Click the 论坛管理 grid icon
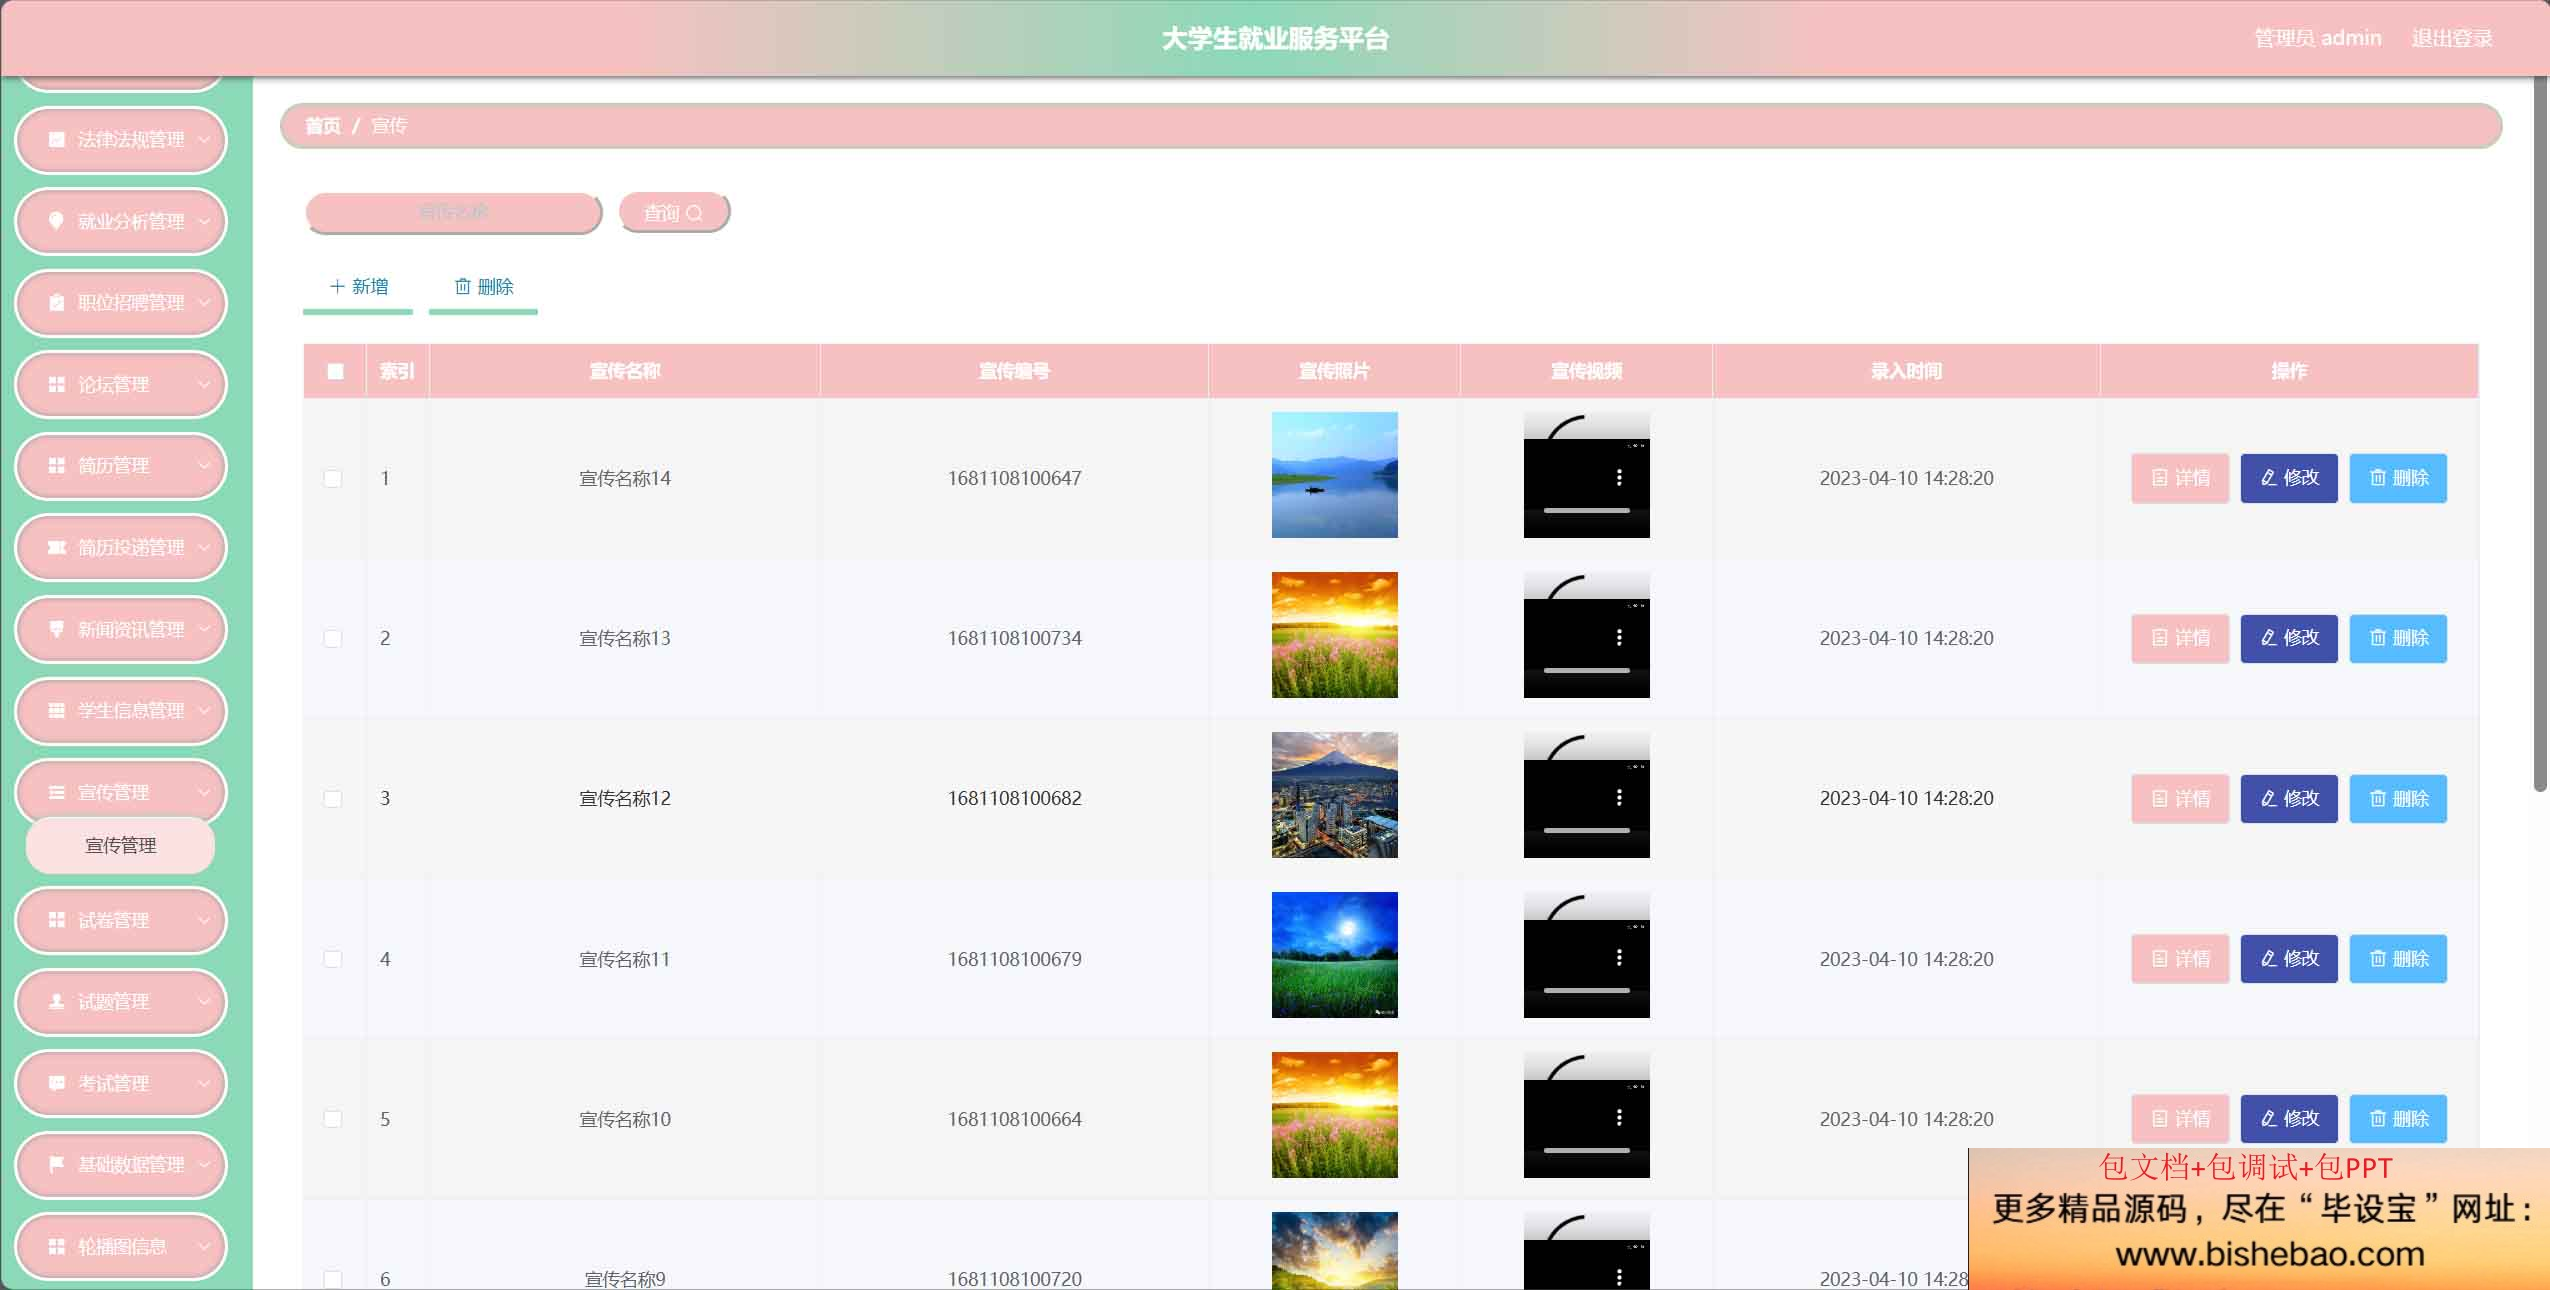 tap(57, 385)
